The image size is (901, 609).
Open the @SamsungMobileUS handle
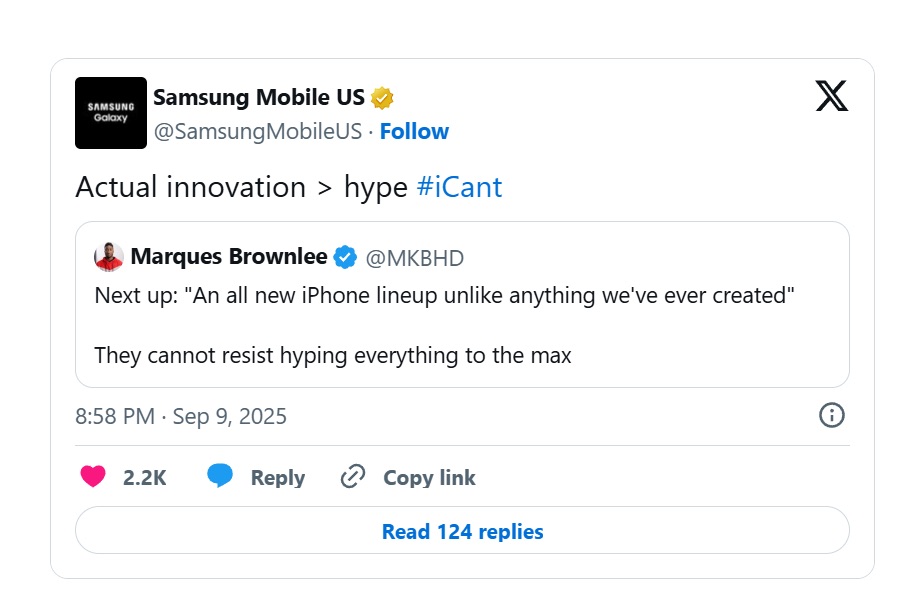[x=257, y=132]
